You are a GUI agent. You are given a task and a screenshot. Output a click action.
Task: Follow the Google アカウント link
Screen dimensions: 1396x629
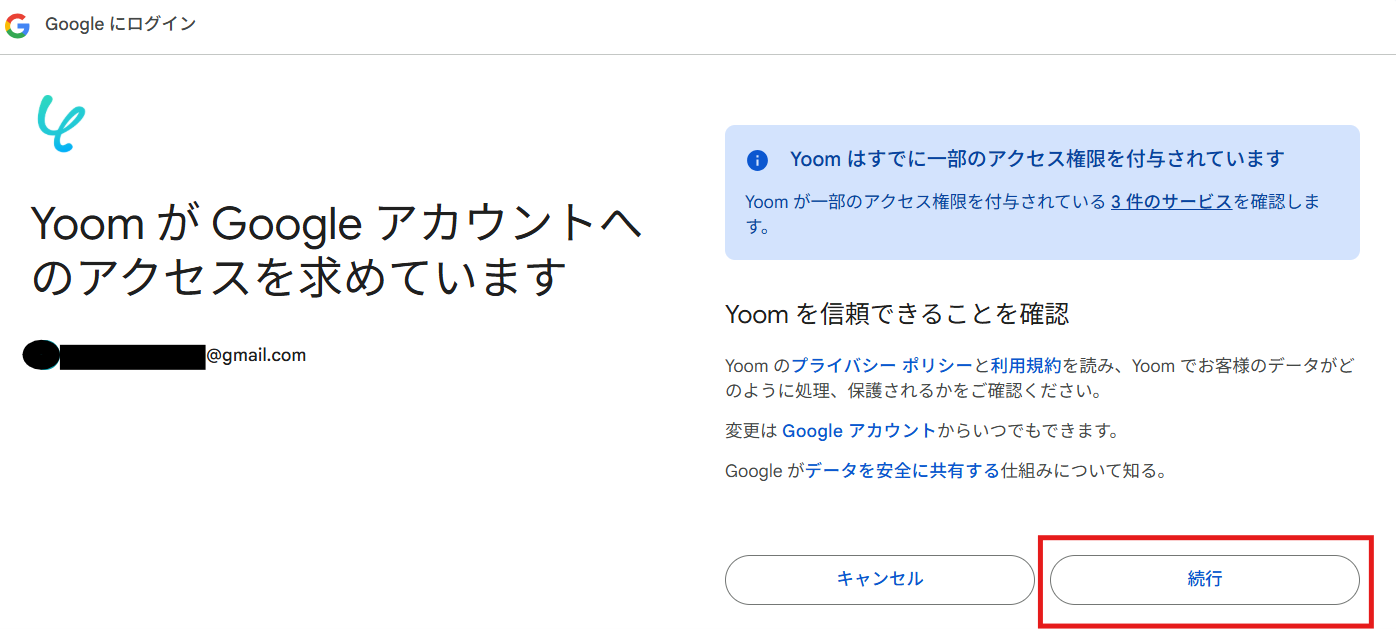coord(859,431)
